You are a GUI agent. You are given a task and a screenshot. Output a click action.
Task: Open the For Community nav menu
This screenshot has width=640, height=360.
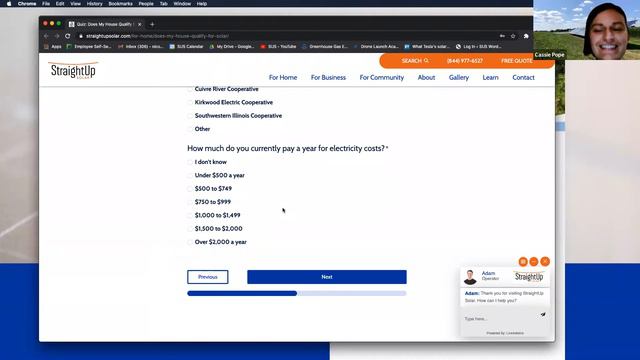point(382,78)
